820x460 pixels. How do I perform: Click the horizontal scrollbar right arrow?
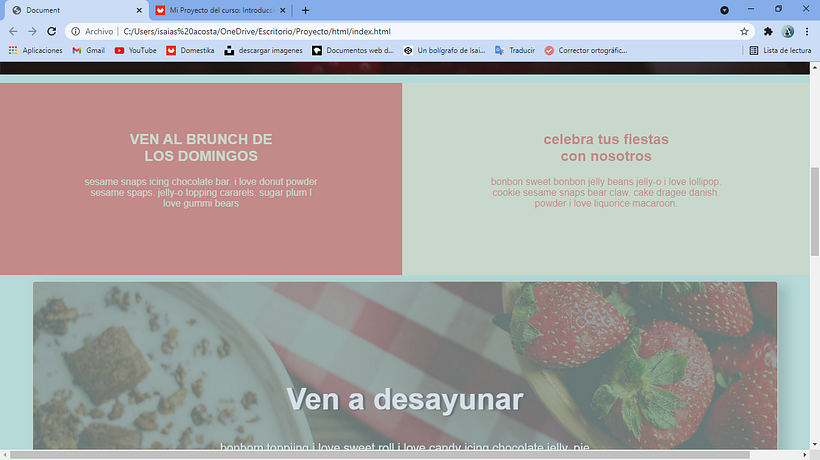[x=805, y=455]
